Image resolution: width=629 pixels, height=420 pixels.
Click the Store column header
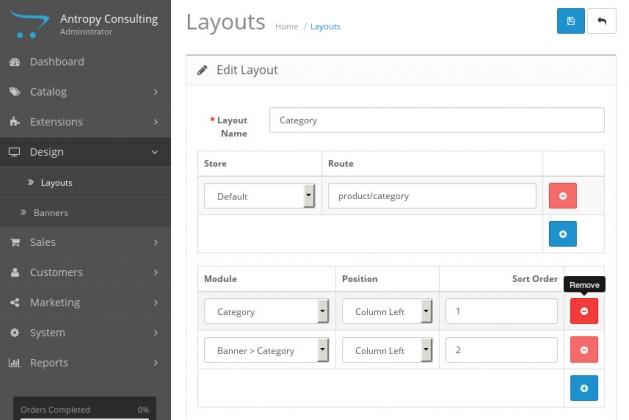pyautogui.click(x=215, y=164)
